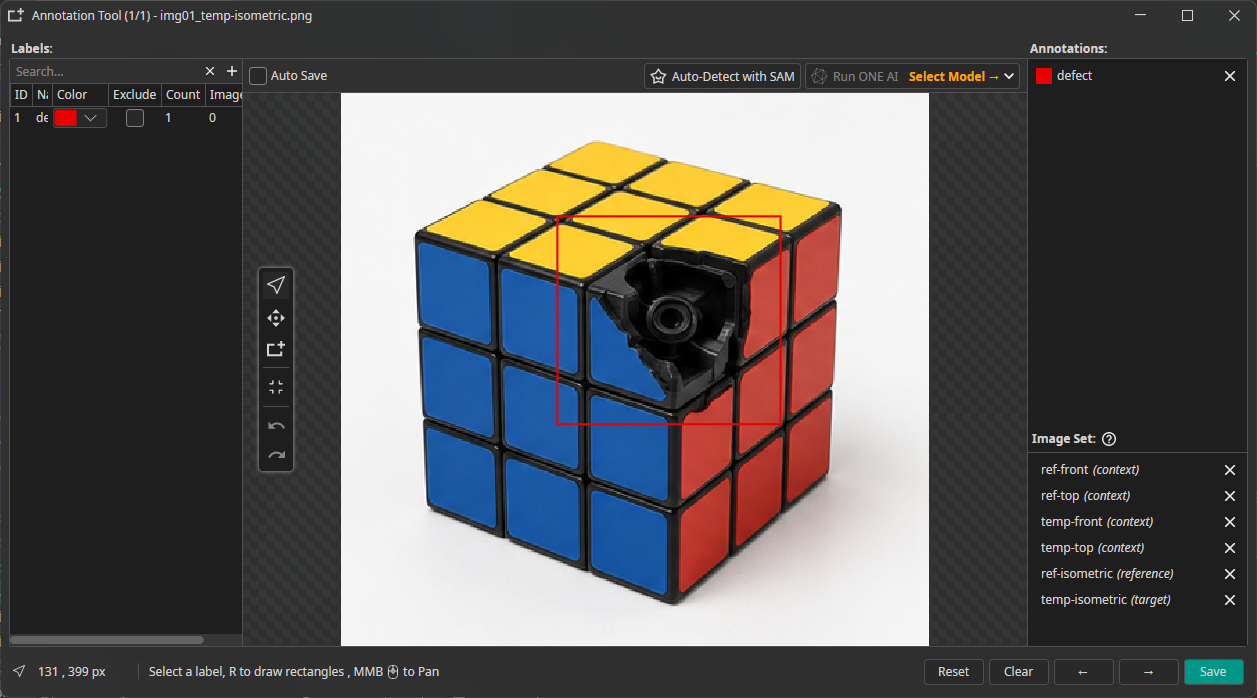Remove temp-front from image set
Image resolution: width=1257 pixels, height=698 pixels.
click(x=1230, y=522)
